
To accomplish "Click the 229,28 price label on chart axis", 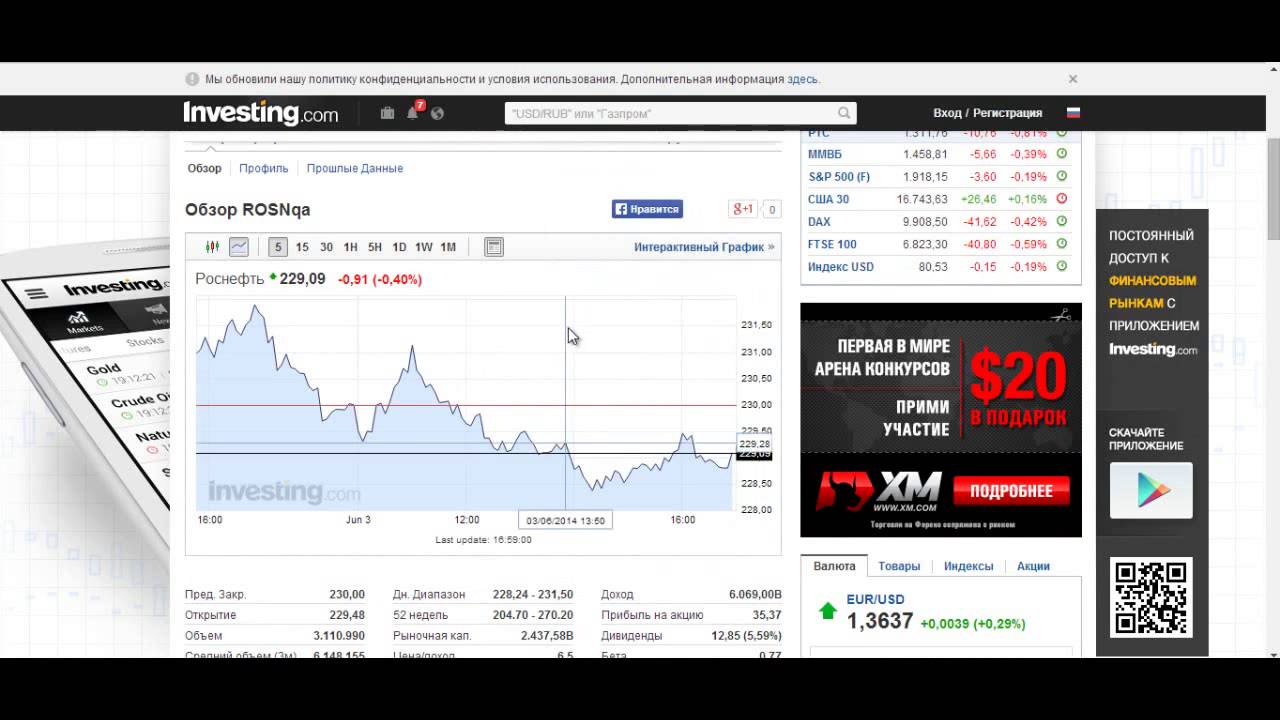I will 753,444.
